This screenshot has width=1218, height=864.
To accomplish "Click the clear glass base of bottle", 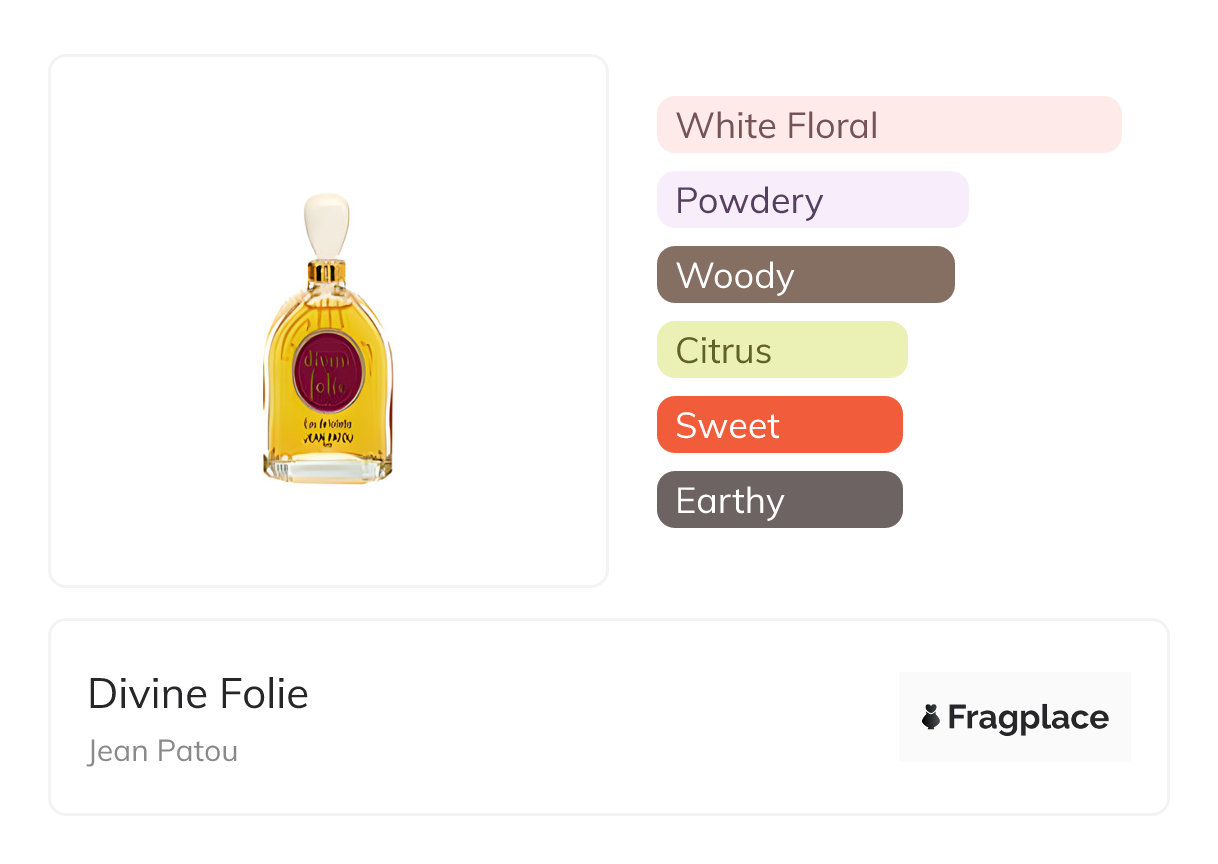I will [327, 469].
